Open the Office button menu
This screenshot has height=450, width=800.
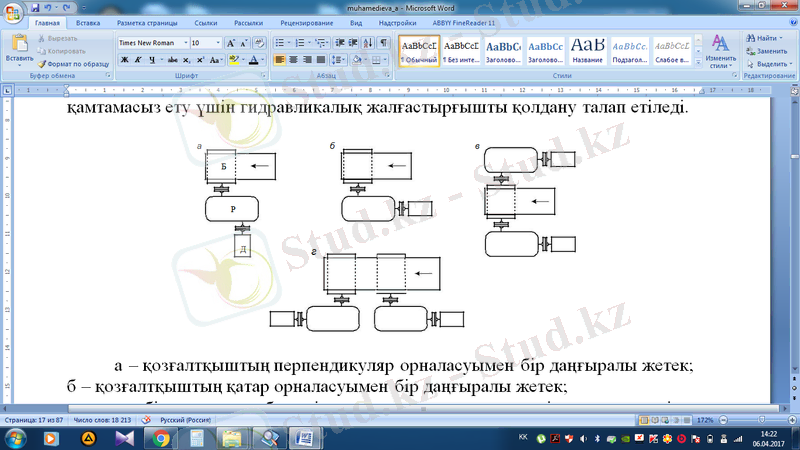coord(13,12)
